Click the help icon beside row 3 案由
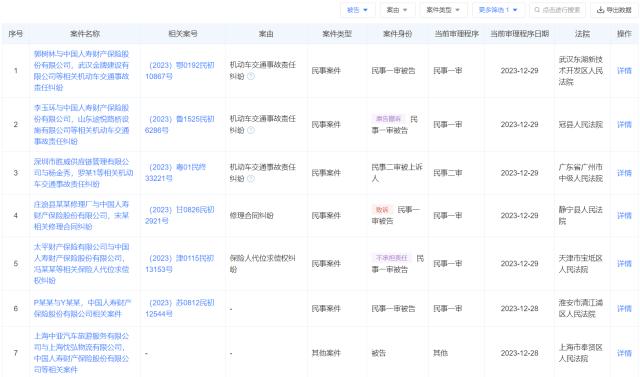Image resolution: width=640 pixels, height=377 pixels. pos(251,178)
